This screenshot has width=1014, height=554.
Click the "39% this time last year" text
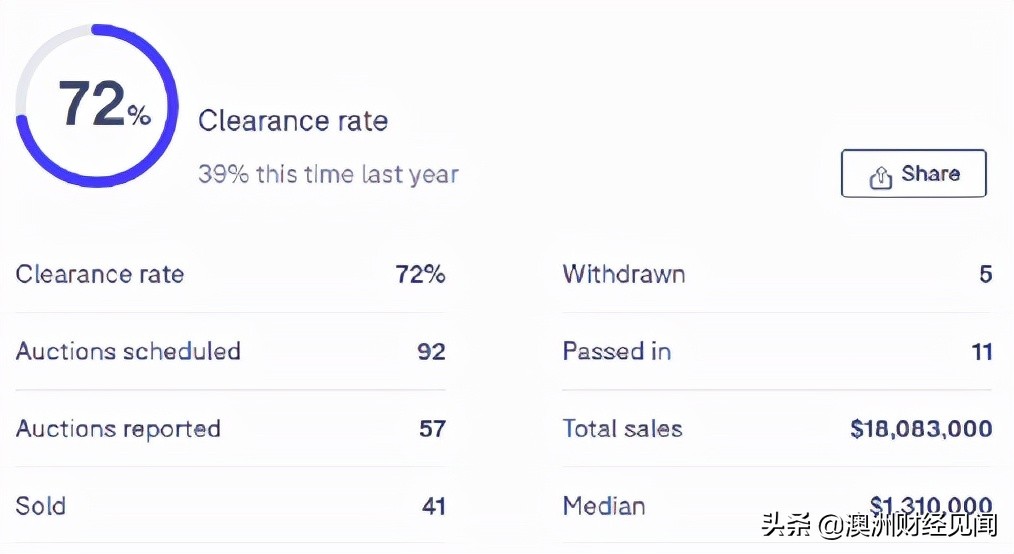point(328,174)
